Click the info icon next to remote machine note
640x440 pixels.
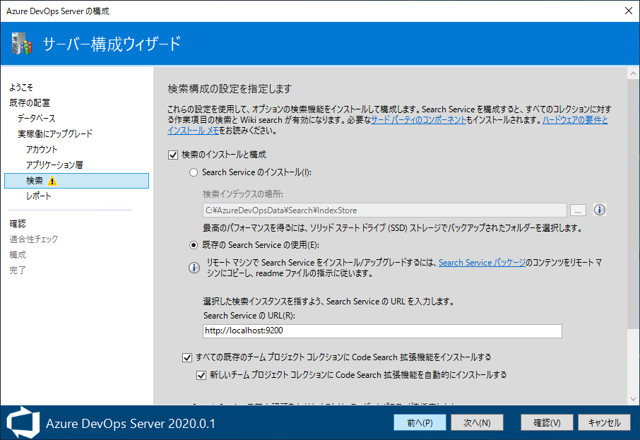click(194, 268)
